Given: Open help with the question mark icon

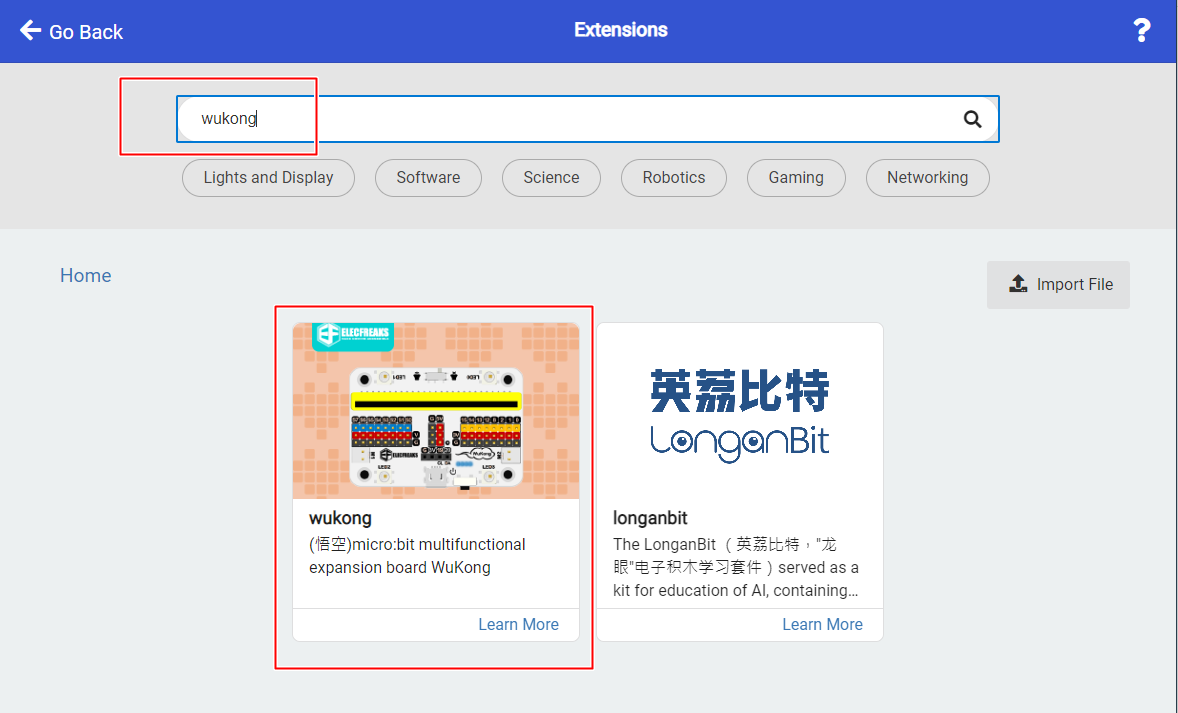Looking at the screenshot, I should click(x=1141, y=30).
